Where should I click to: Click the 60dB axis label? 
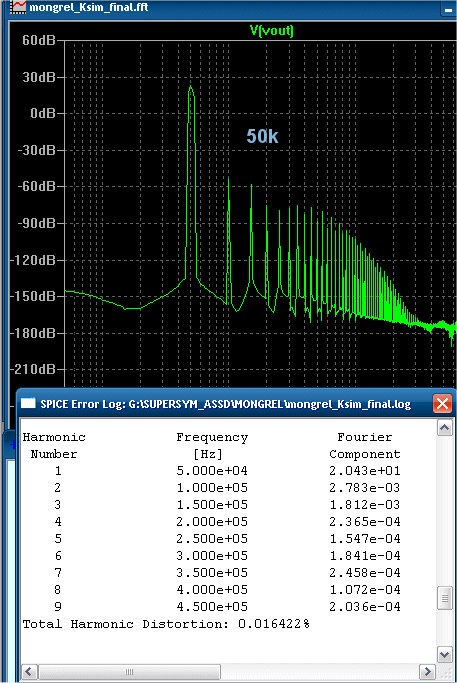pos(39,40)
